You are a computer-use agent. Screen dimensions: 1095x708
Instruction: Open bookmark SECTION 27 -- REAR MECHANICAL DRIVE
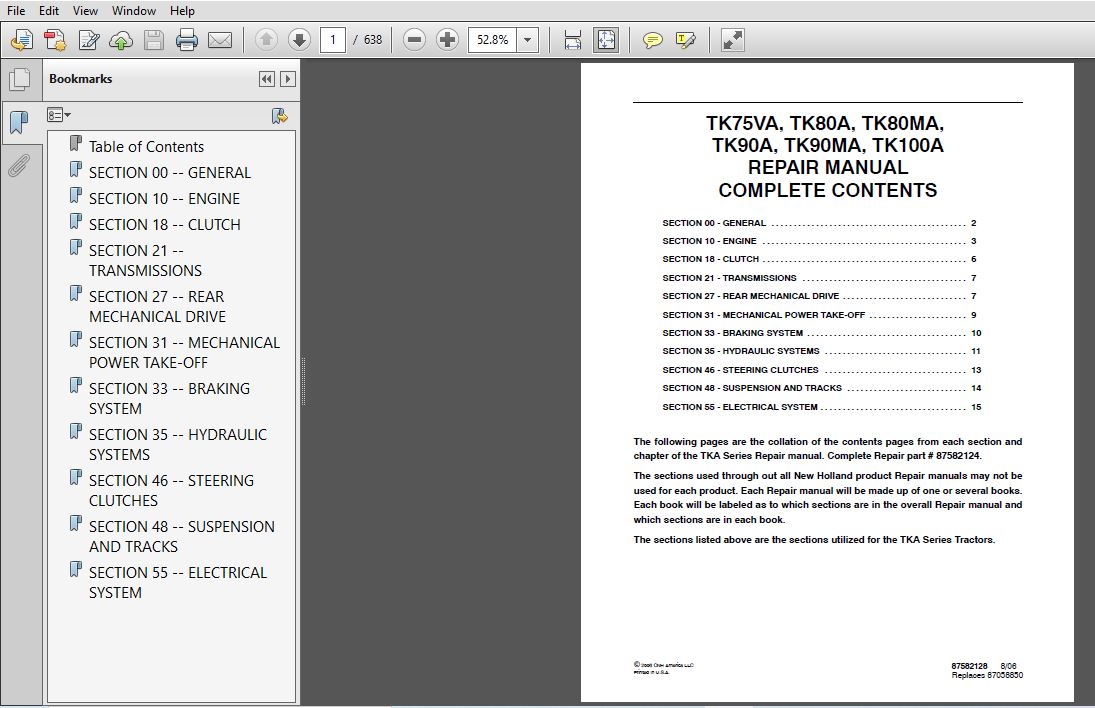pos(157,307)
